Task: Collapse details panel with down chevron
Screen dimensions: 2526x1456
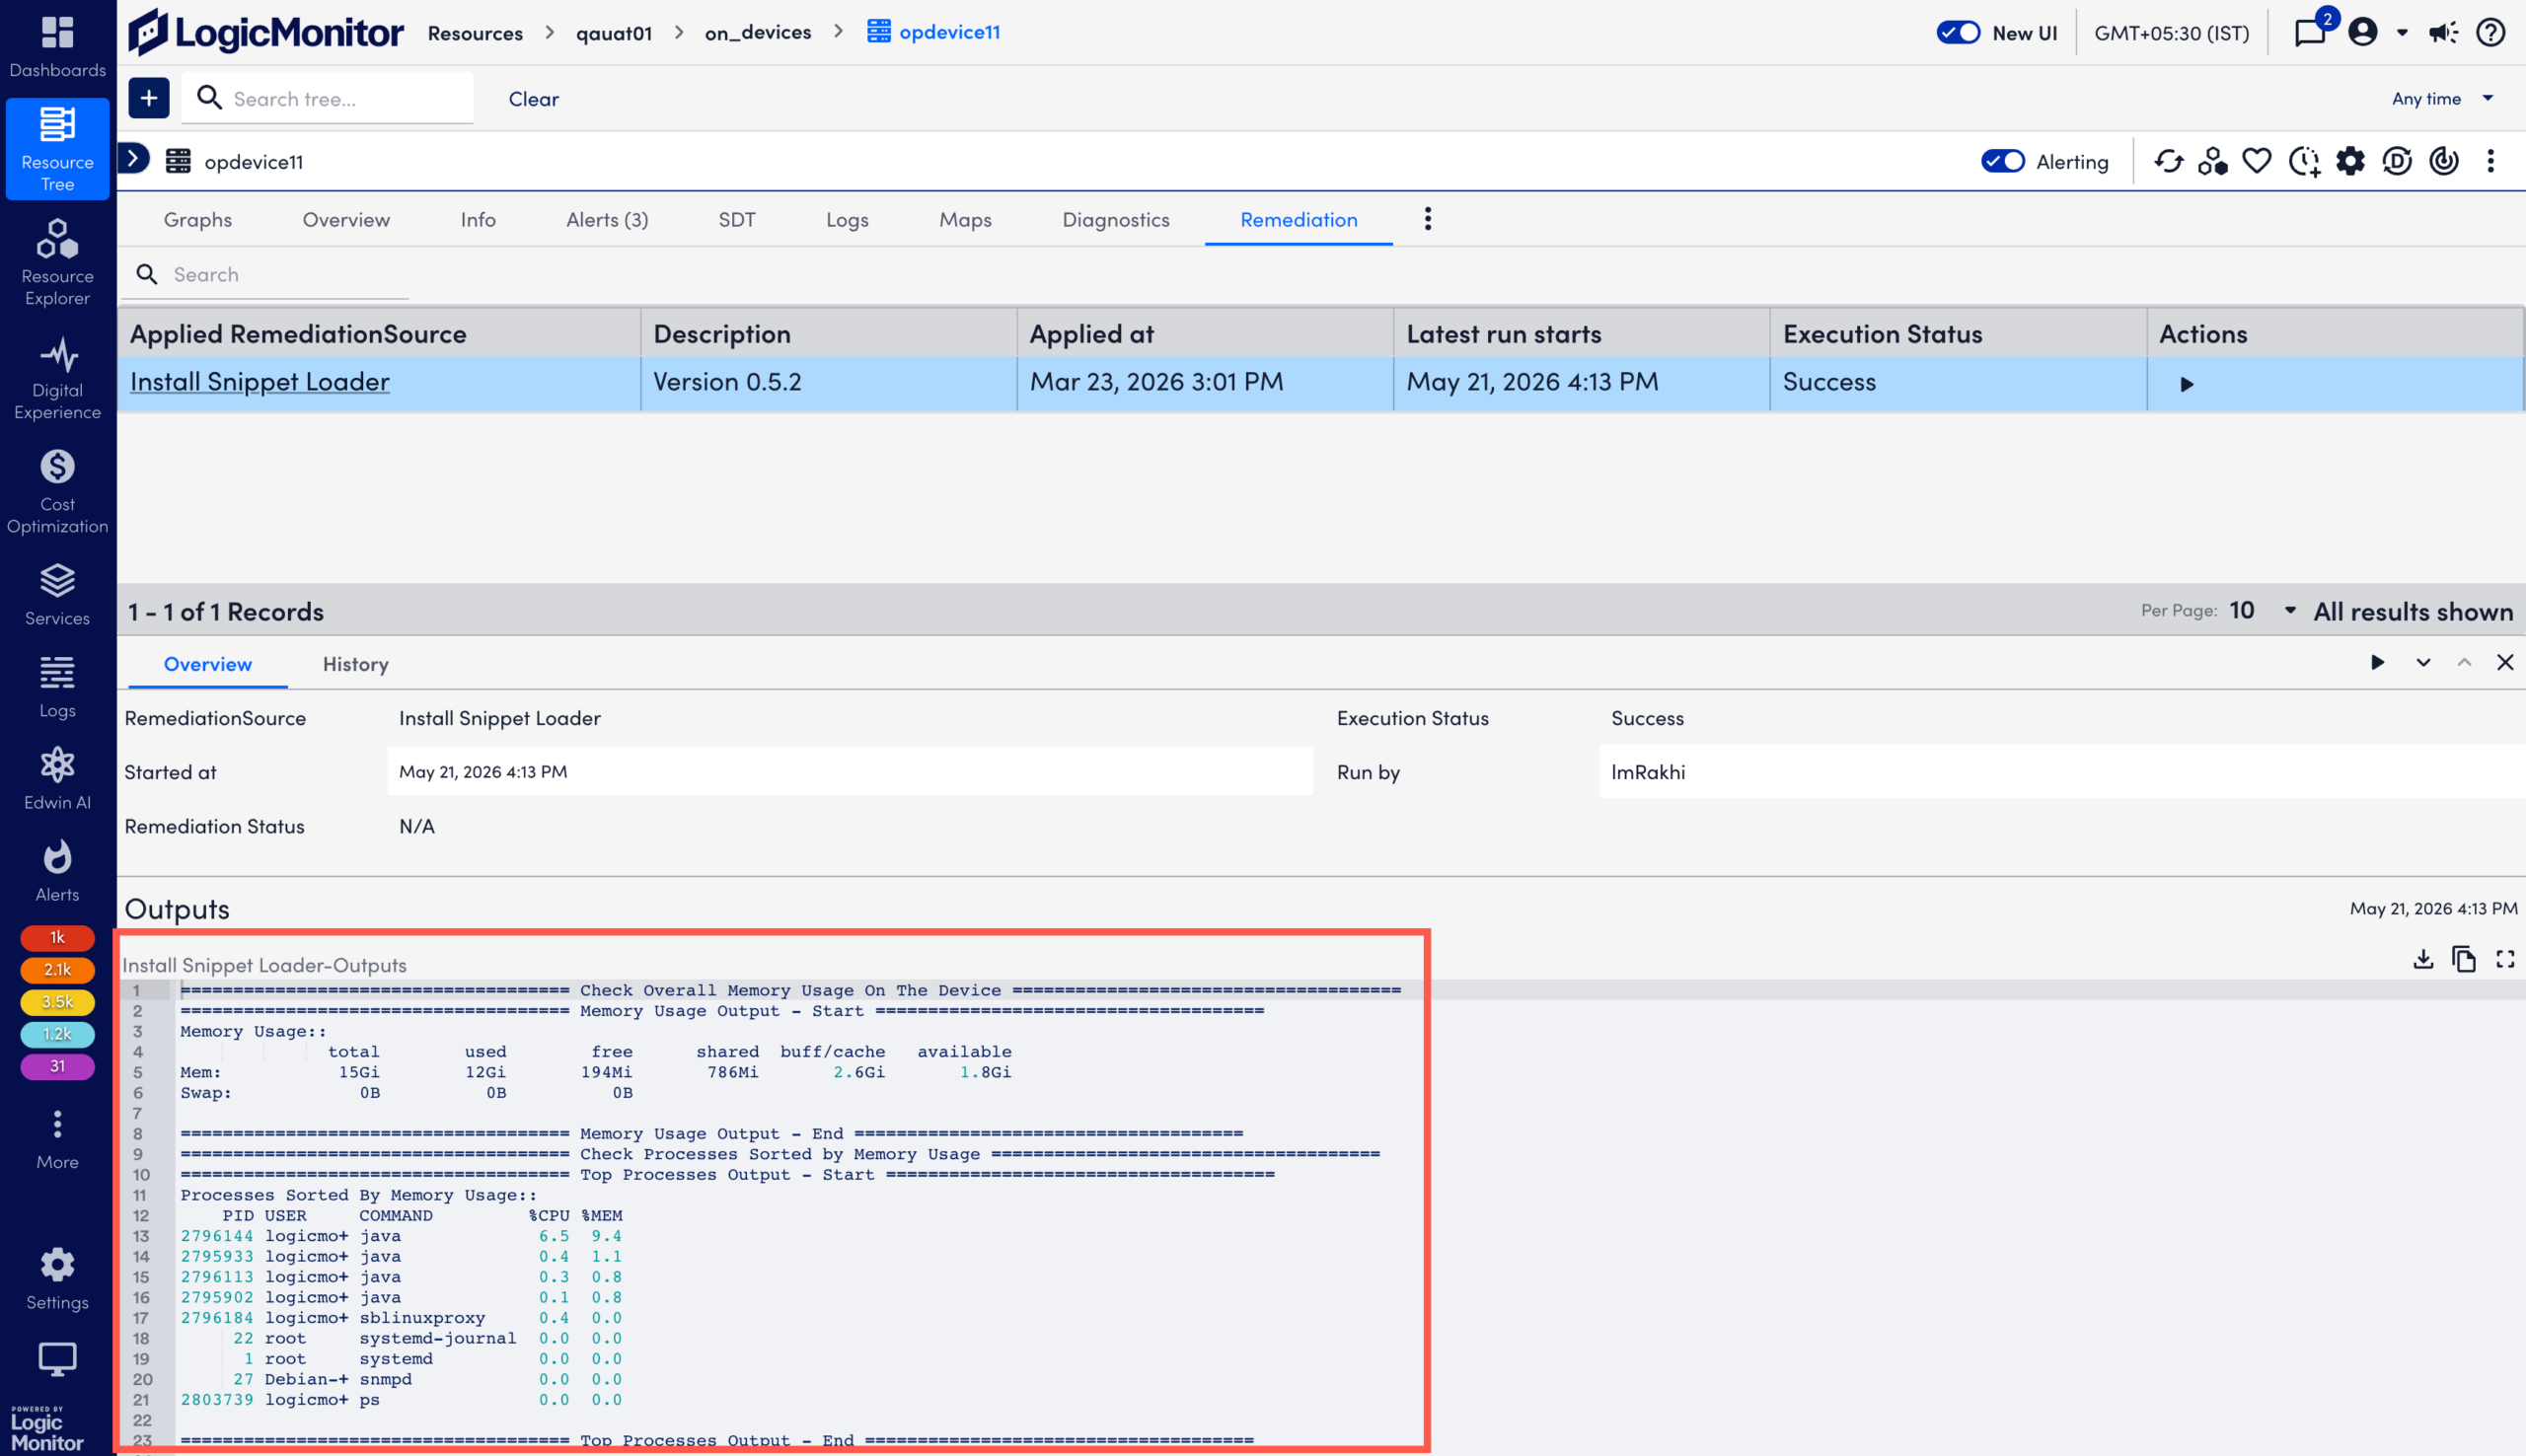Action: click(2423, 662)
